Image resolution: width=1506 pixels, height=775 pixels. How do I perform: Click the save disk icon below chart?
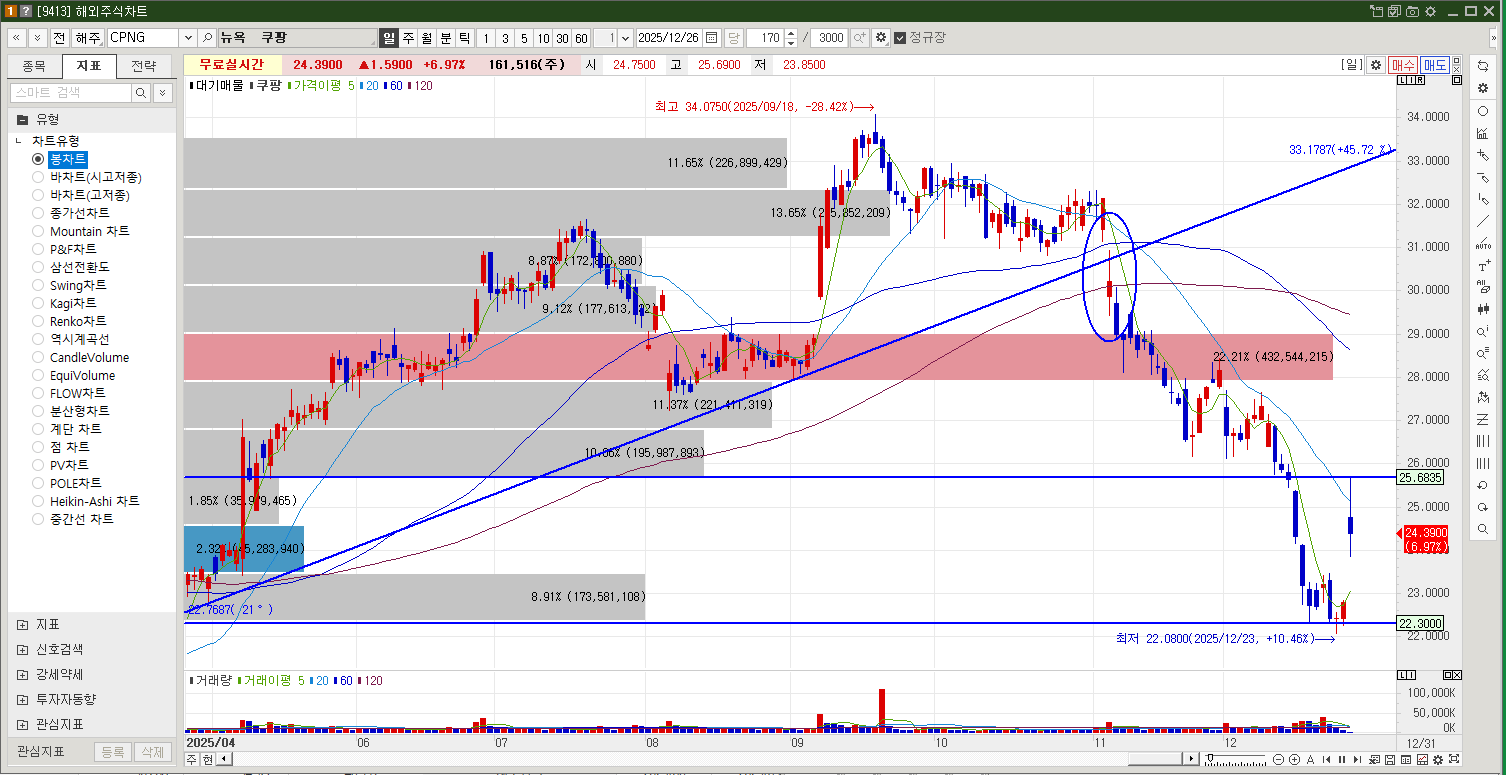1390,760
